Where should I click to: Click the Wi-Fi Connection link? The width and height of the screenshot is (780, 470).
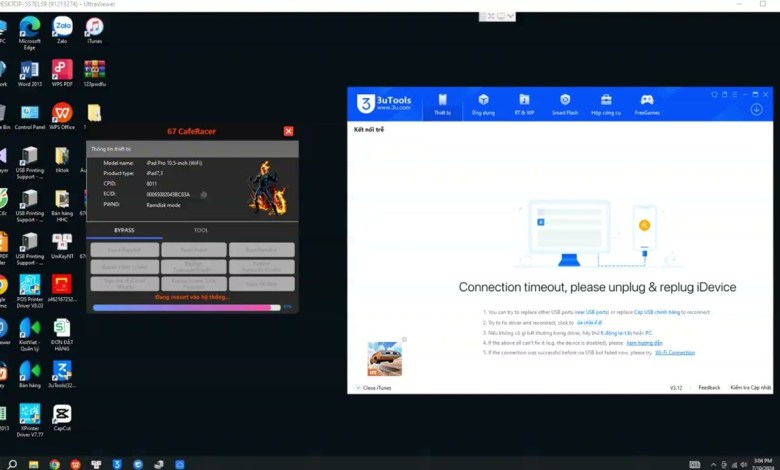674,352
